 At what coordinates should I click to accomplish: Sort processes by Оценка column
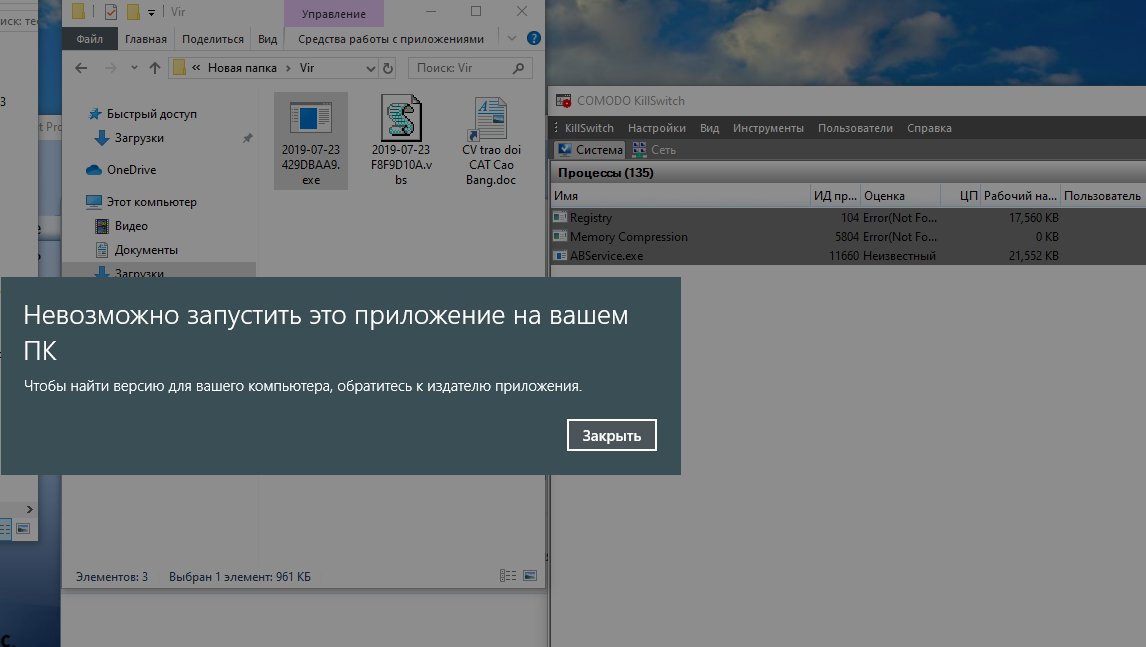pos(900,196)
